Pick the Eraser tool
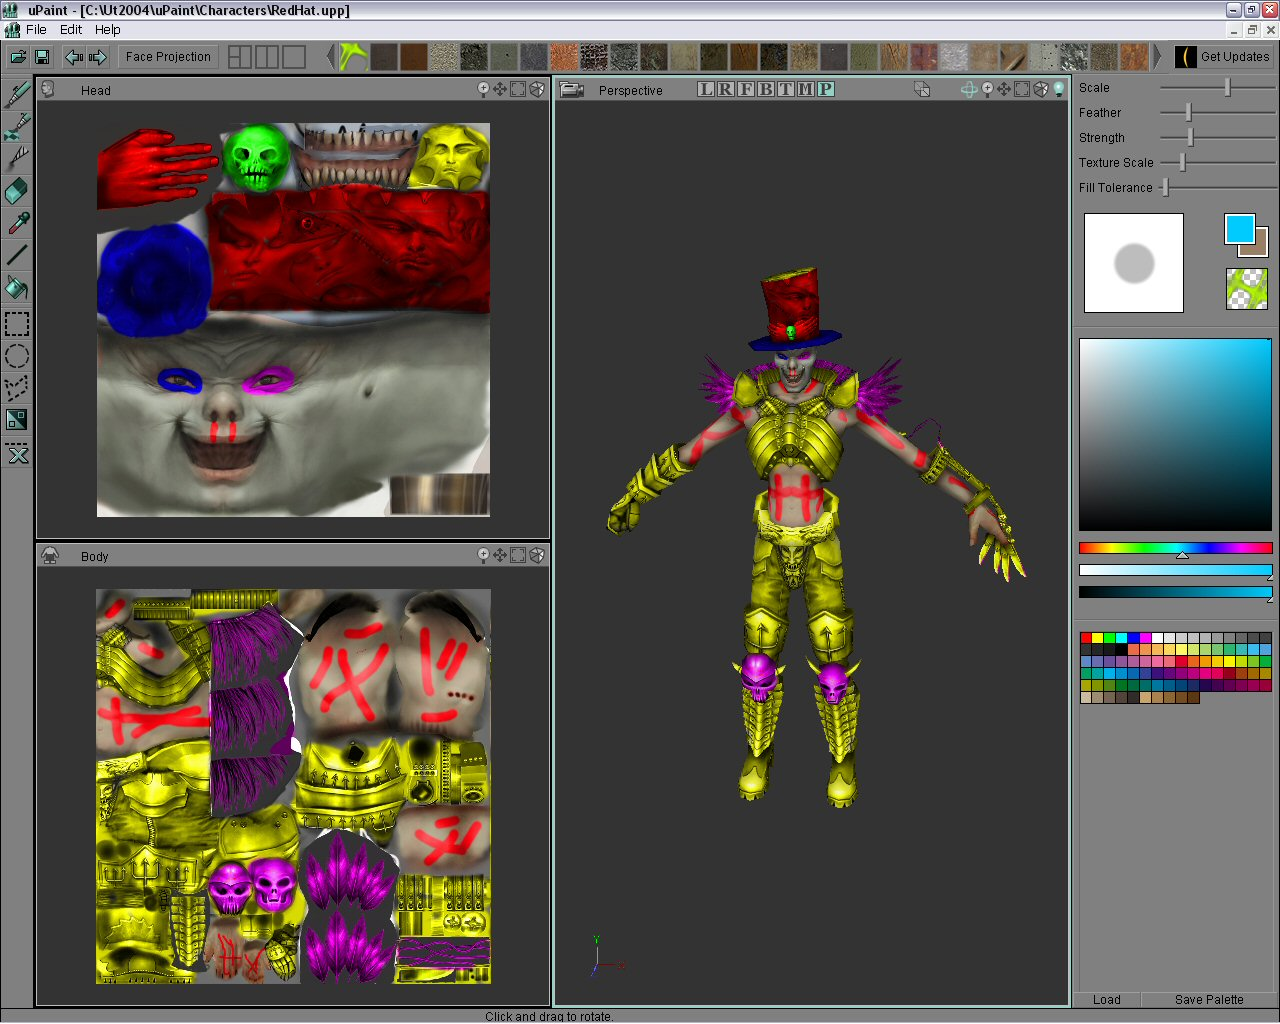This screenshot has width=1280, height=1024. pyautogui.click(x=15, y=190)
